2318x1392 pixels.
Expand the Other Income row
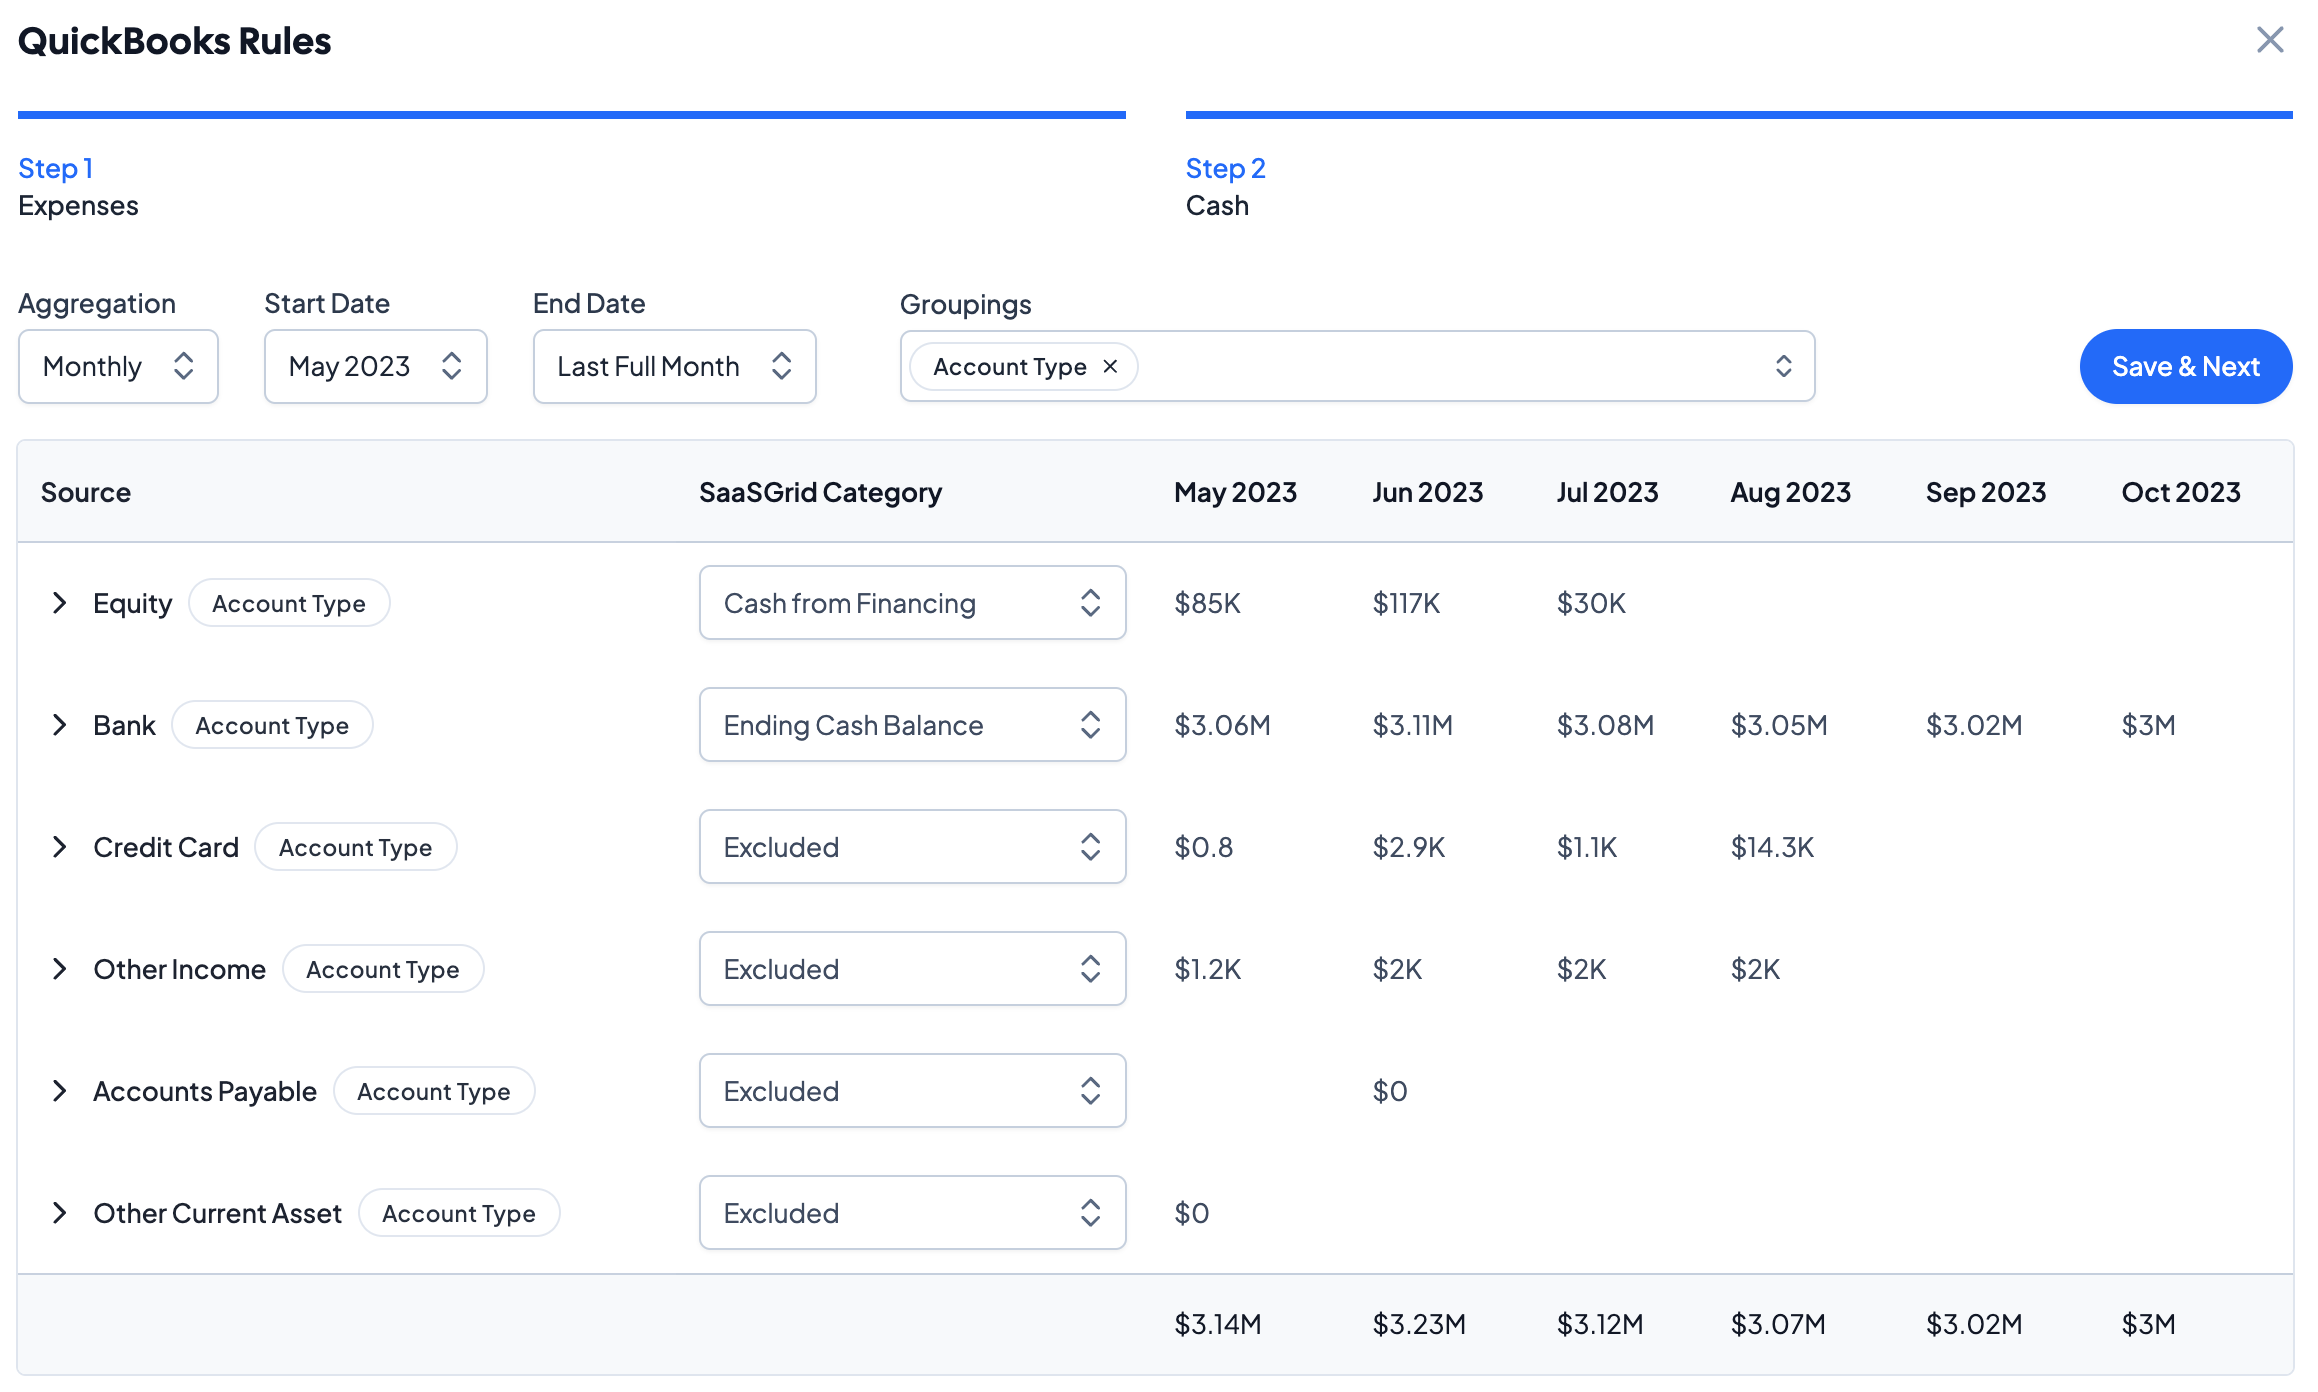coord(60,969)
